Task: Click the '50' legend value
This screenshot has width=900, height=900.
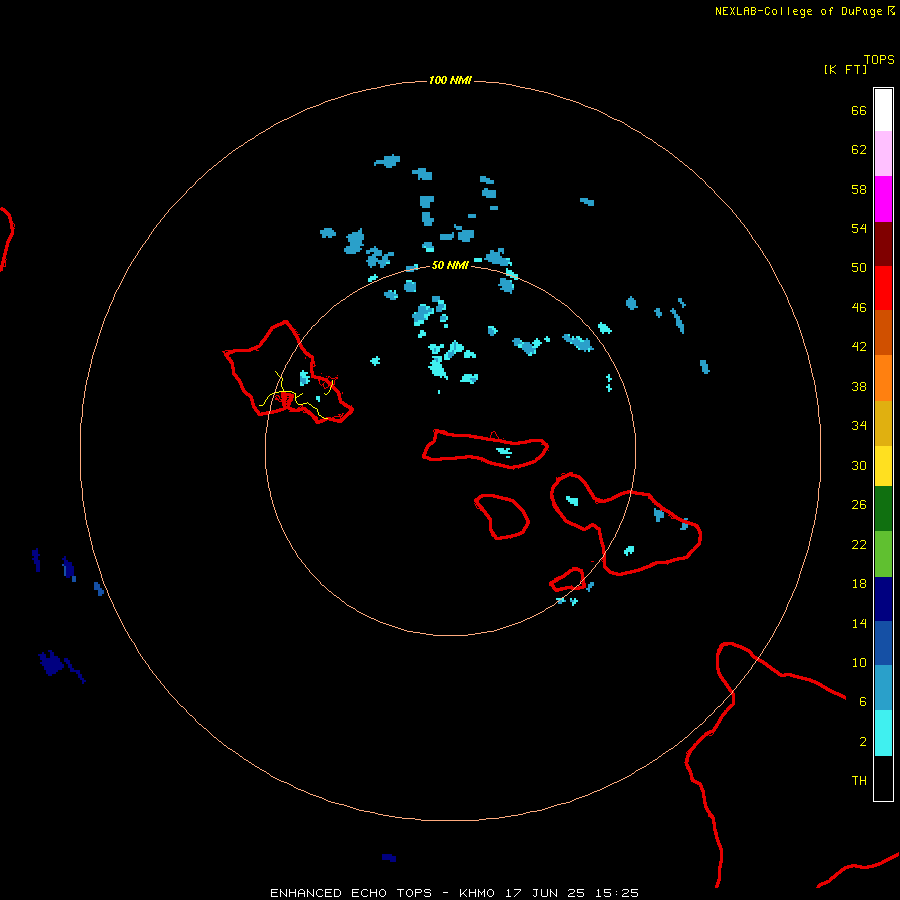Action: [x=859, y=268]
